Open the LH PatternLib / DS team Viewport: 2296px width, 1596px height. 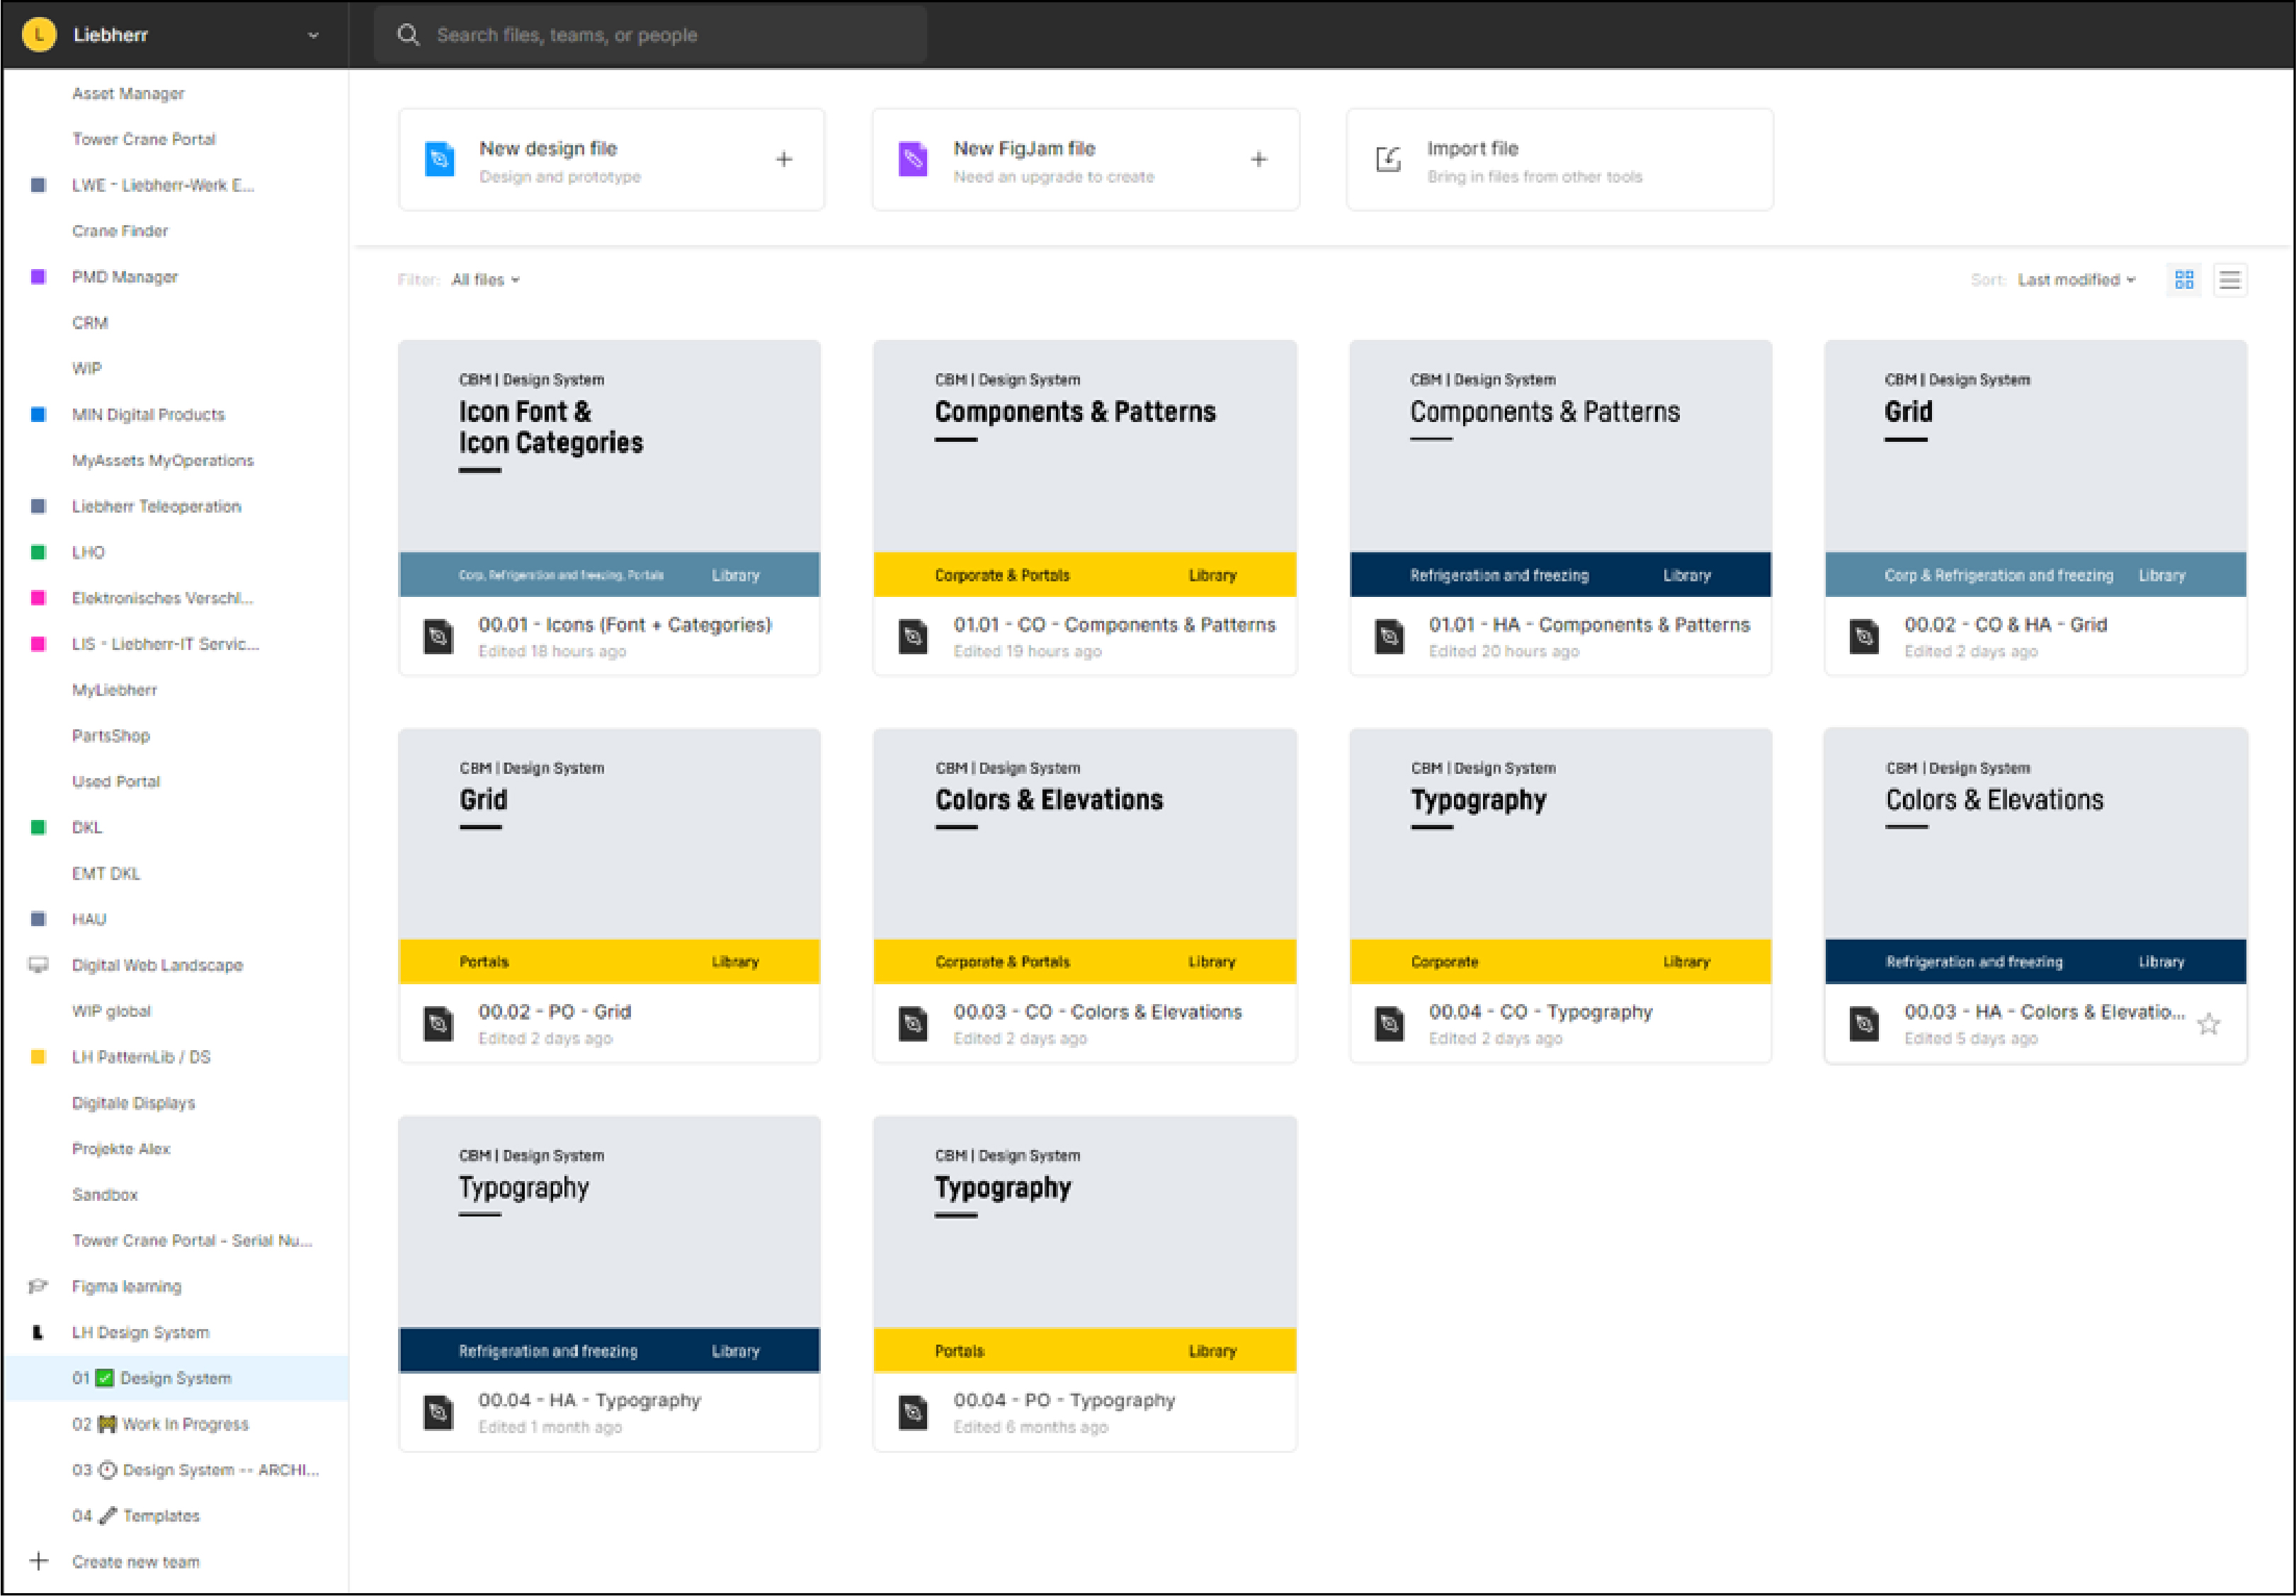click(141, 1057)
